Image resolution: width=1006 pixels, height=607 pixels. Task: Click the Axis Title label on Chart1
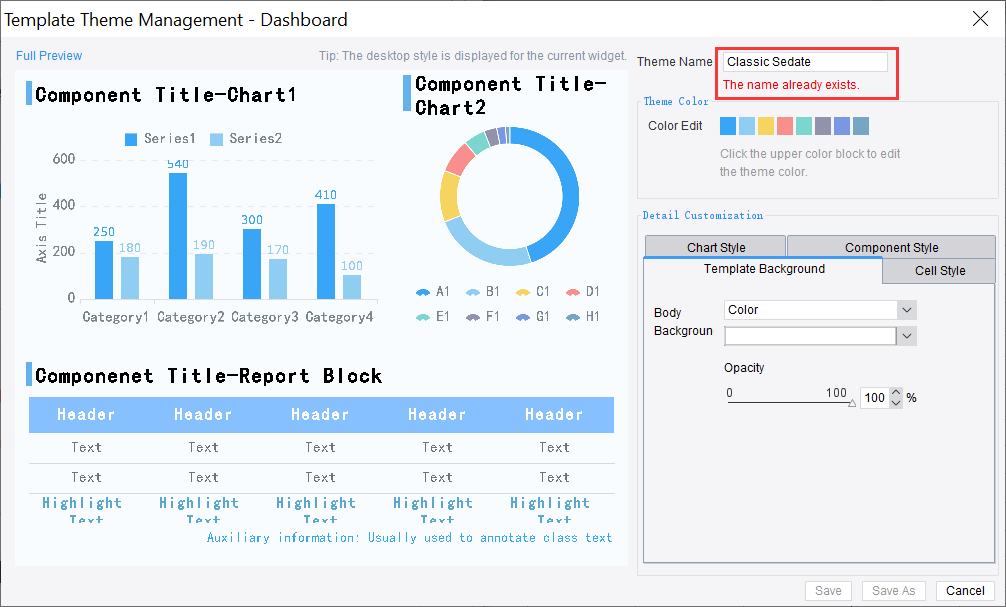tap(42, 228)
